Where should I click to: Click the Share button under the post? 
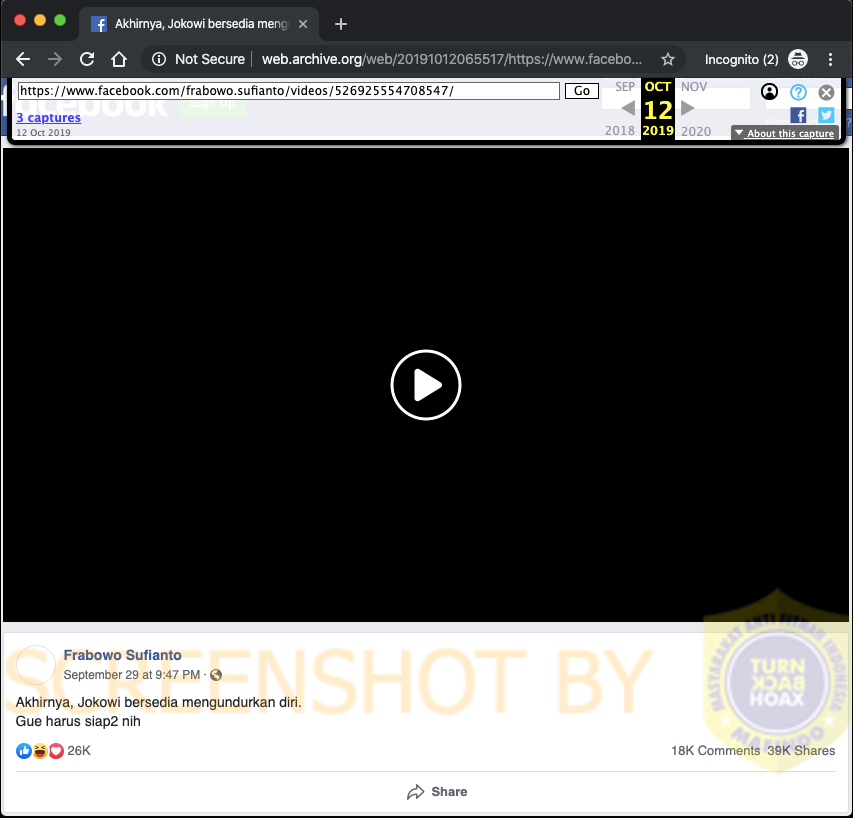click(437, 791)
